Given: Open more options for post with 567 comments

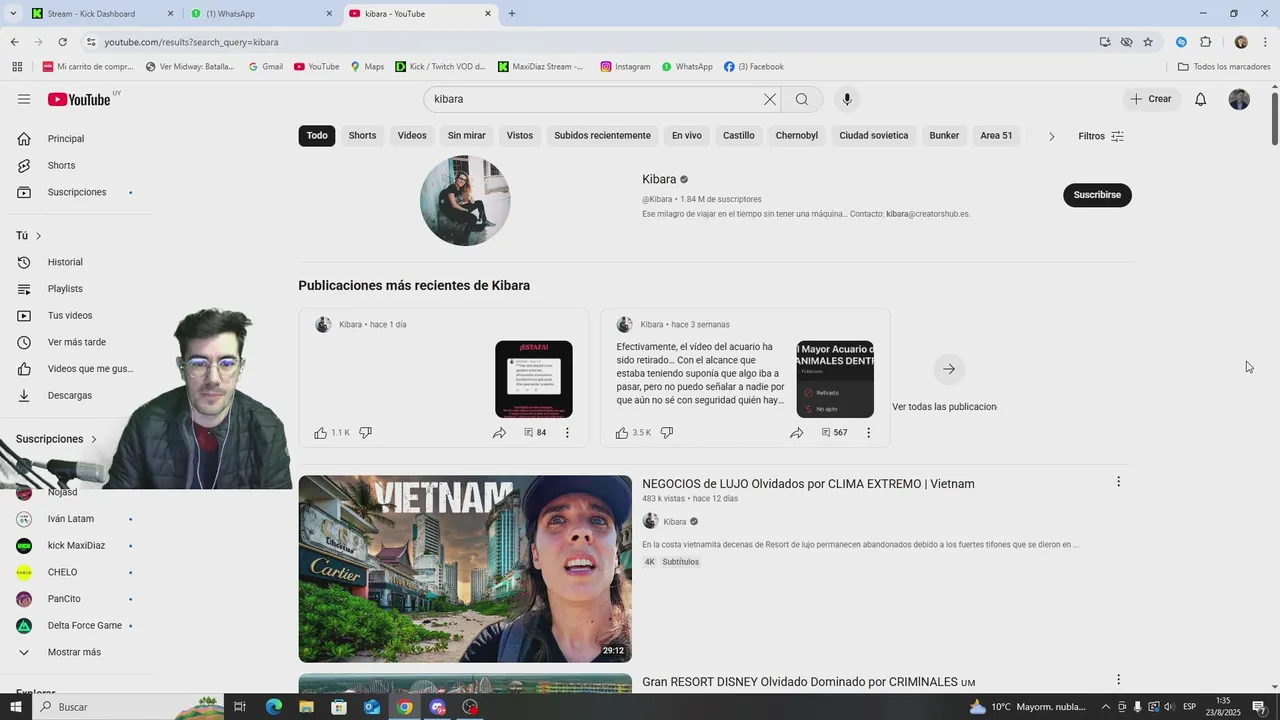Looking at the screenshot, I should pyautogui.click(x=868, y=433).
